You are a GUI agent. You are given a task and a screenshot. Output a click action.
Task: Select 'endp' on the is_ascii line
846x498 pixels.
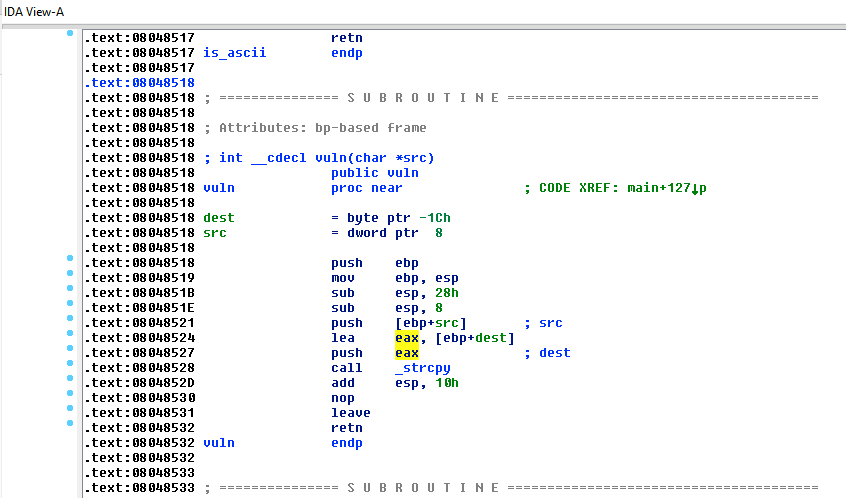(346, 53)
